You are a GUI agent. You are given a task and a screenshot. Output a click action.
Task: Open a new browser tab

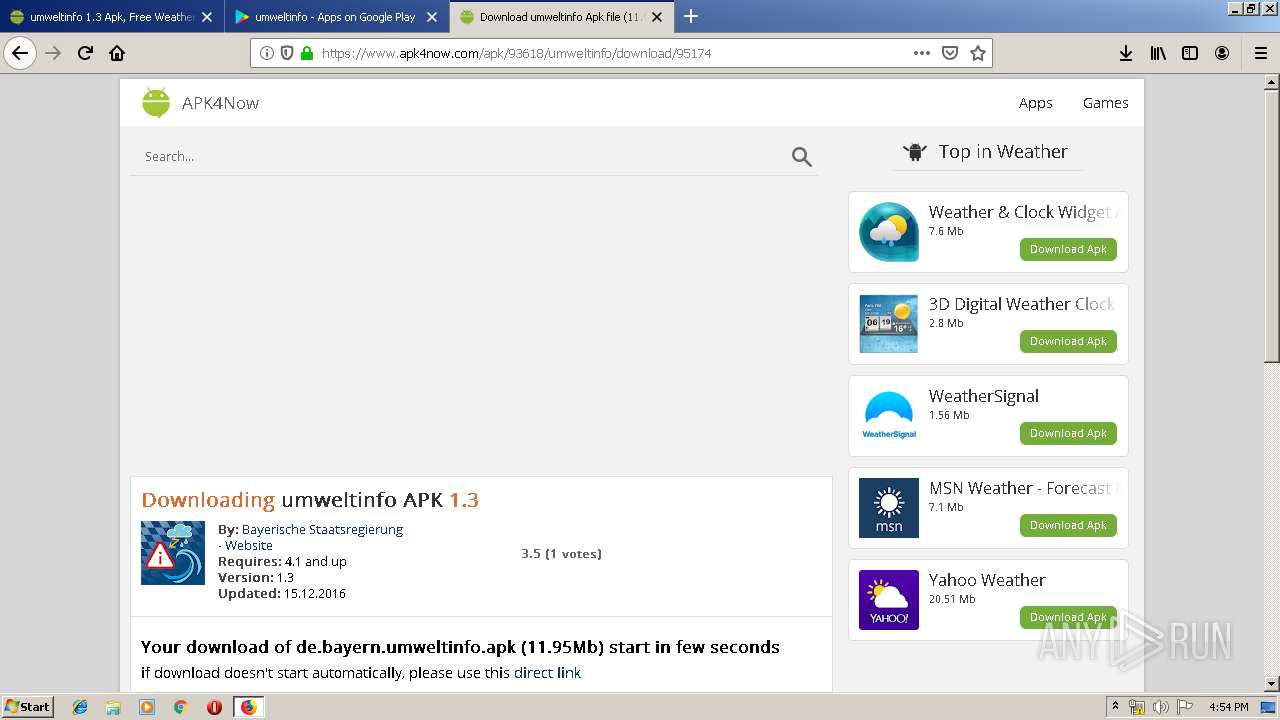click(x=691, y=16)
